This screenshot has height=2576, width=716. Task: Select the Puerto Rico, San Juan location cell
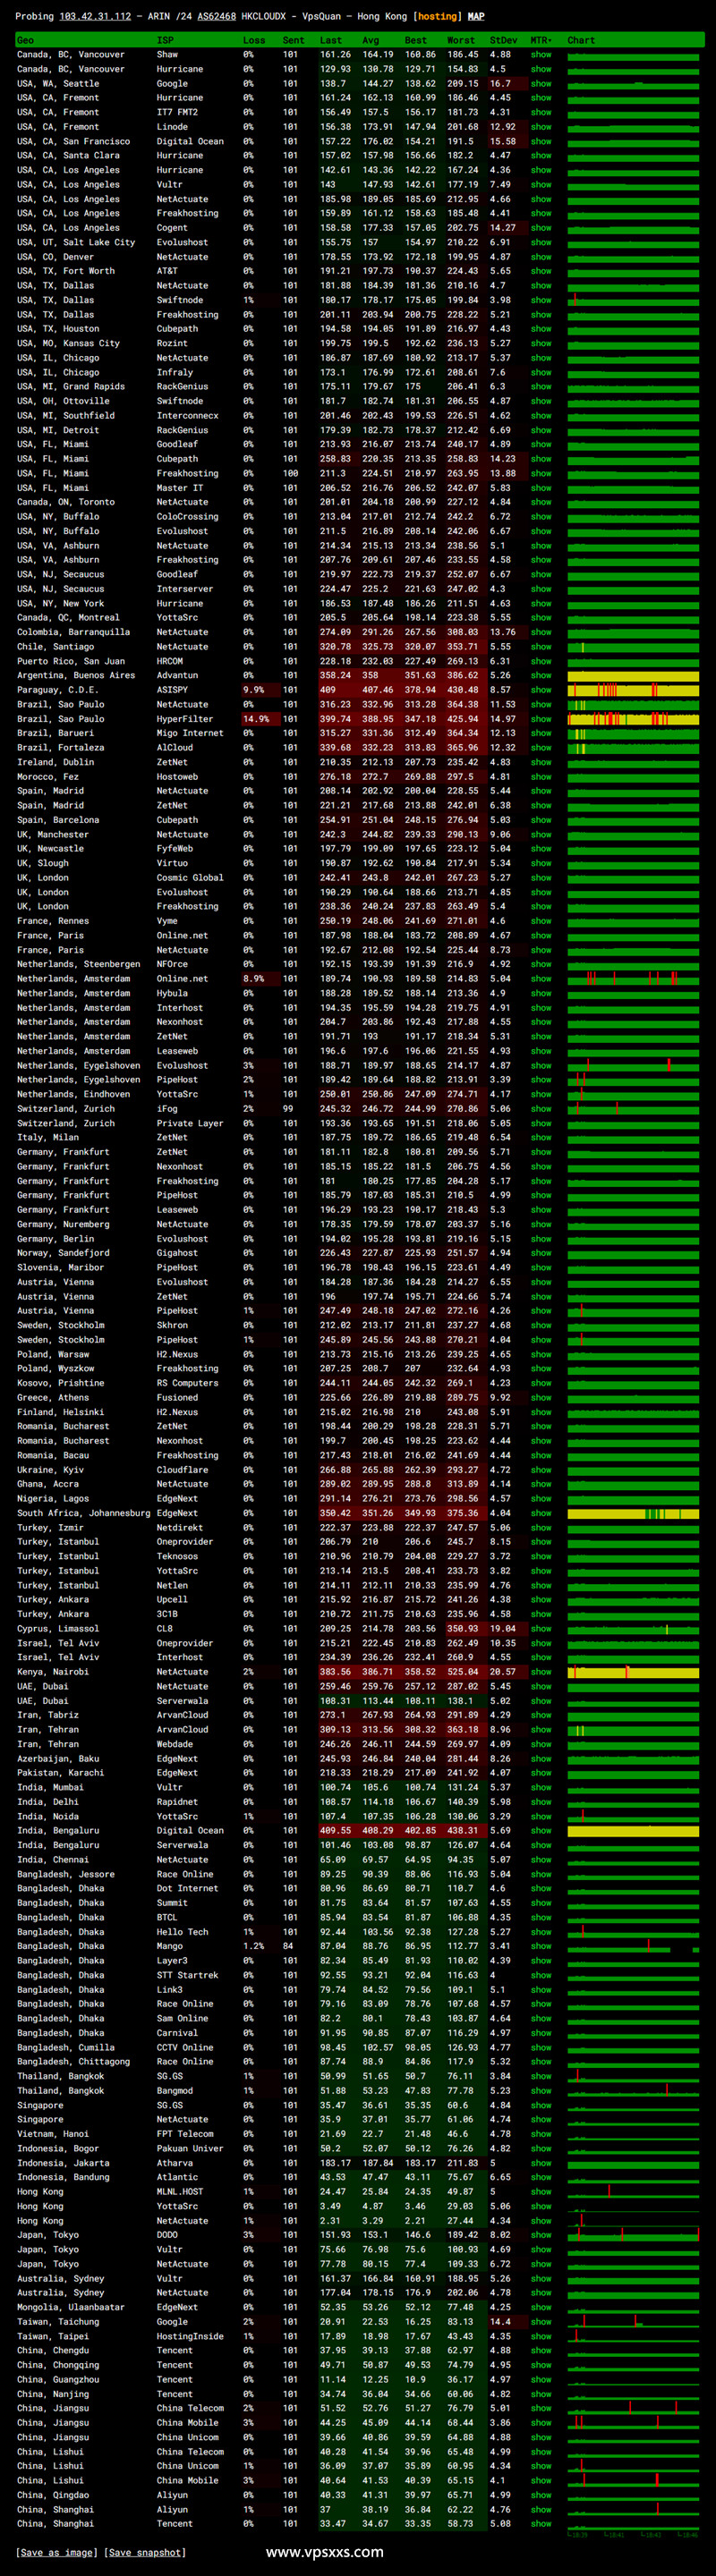(x=71, y=661)
